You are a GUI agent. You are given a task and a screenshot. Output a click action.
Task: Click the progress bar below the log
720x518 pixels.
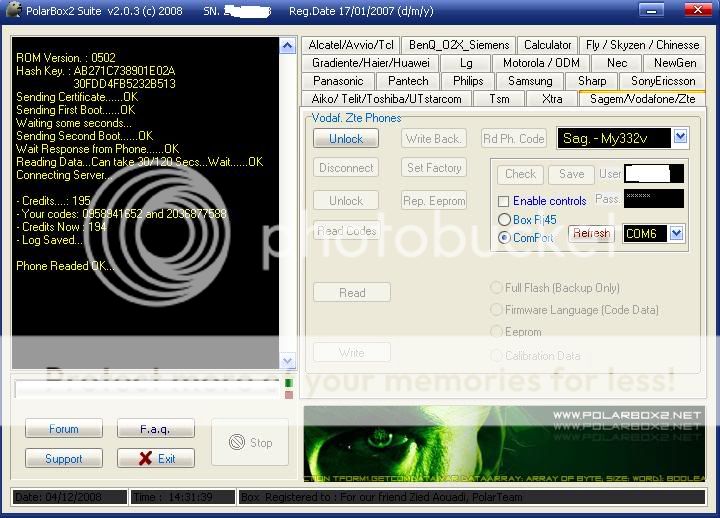click(x=147, y=388)
